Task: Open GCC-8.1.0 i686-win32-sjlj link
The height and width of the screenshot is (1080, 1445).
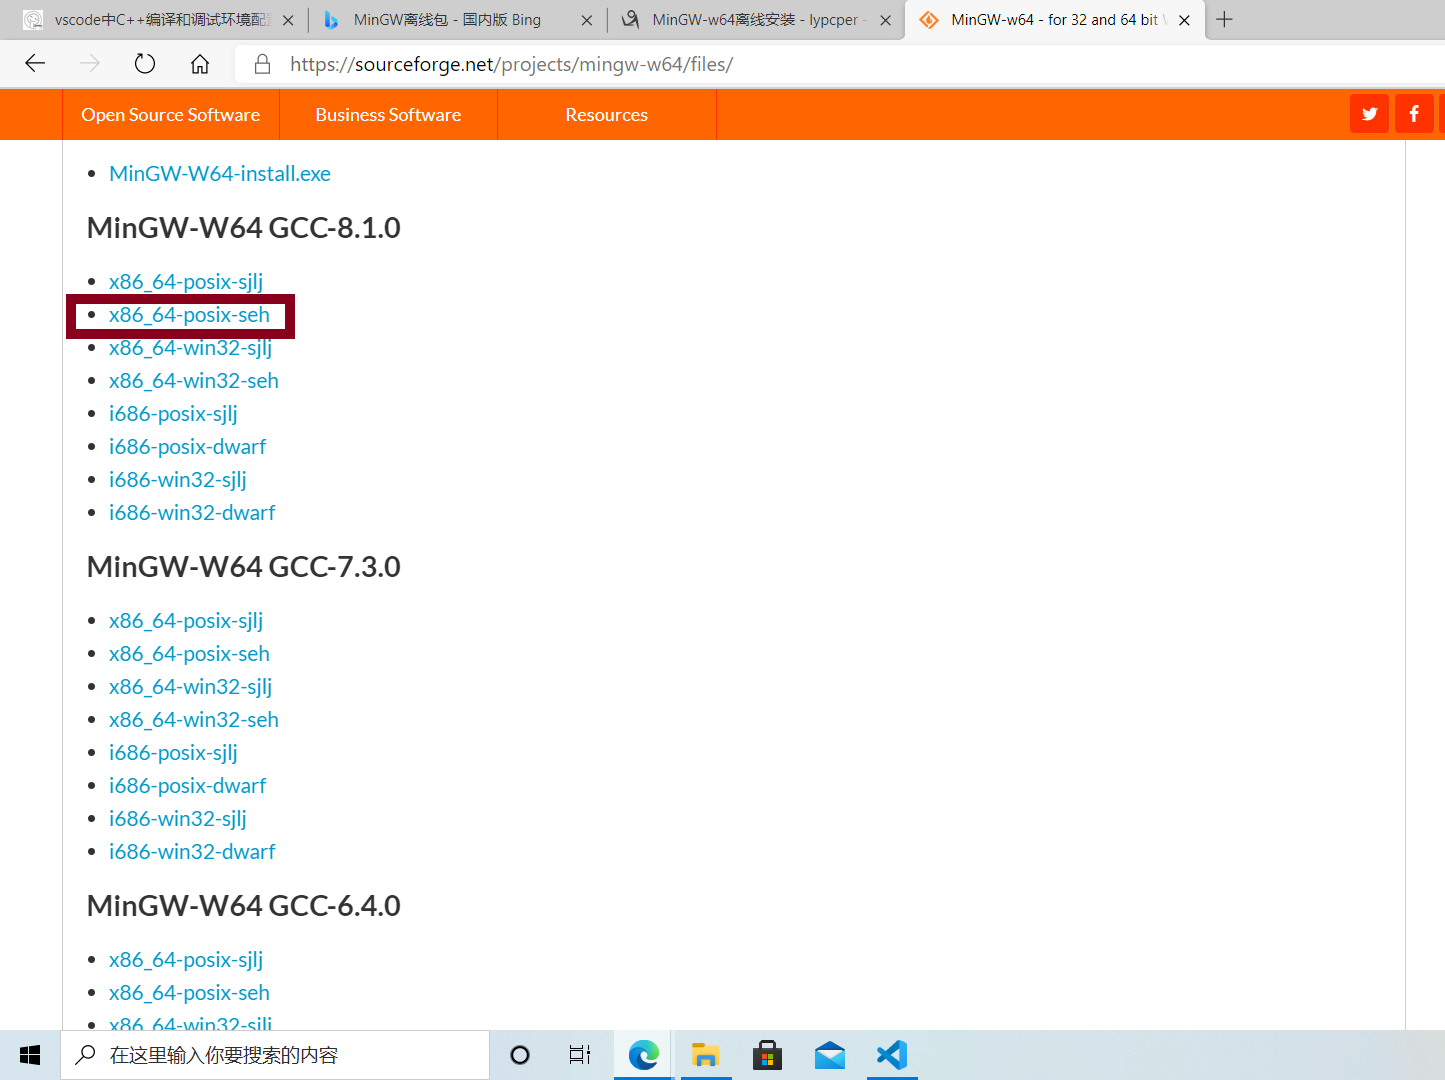Action: 178,479
